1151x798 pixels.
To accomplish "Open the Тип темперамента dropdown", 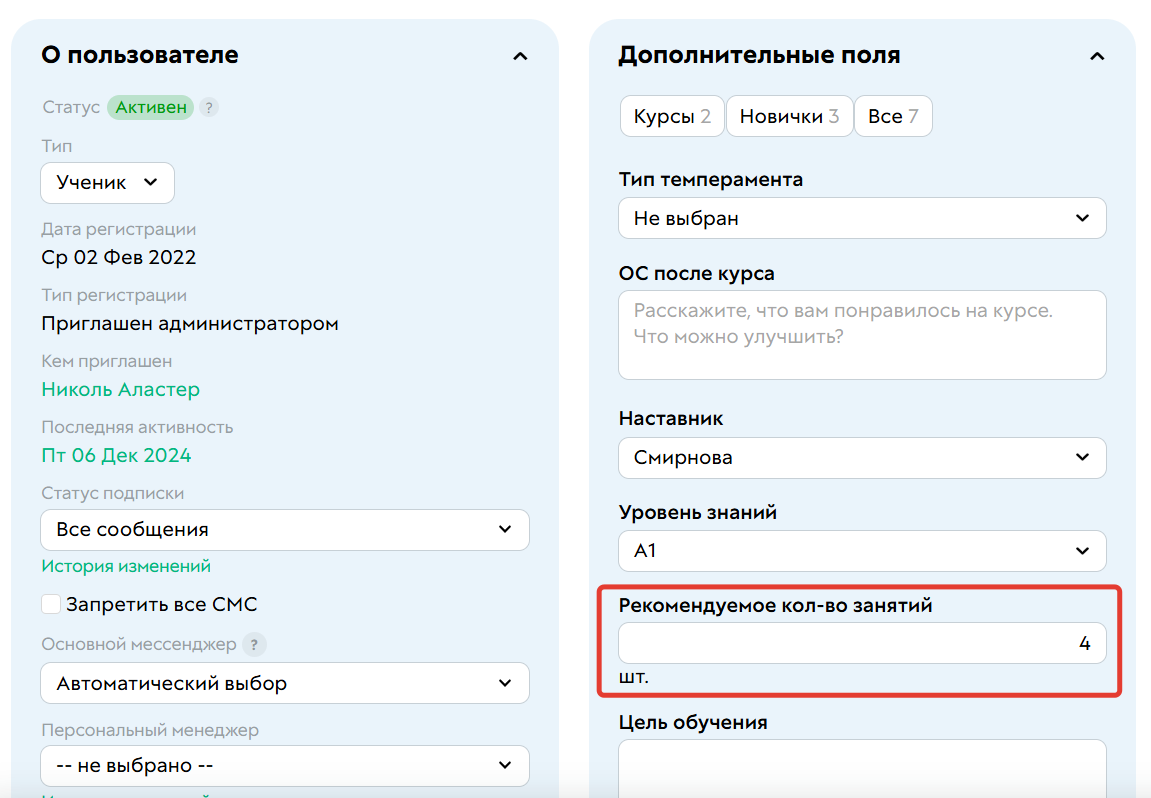I will [x=862, y=217].
